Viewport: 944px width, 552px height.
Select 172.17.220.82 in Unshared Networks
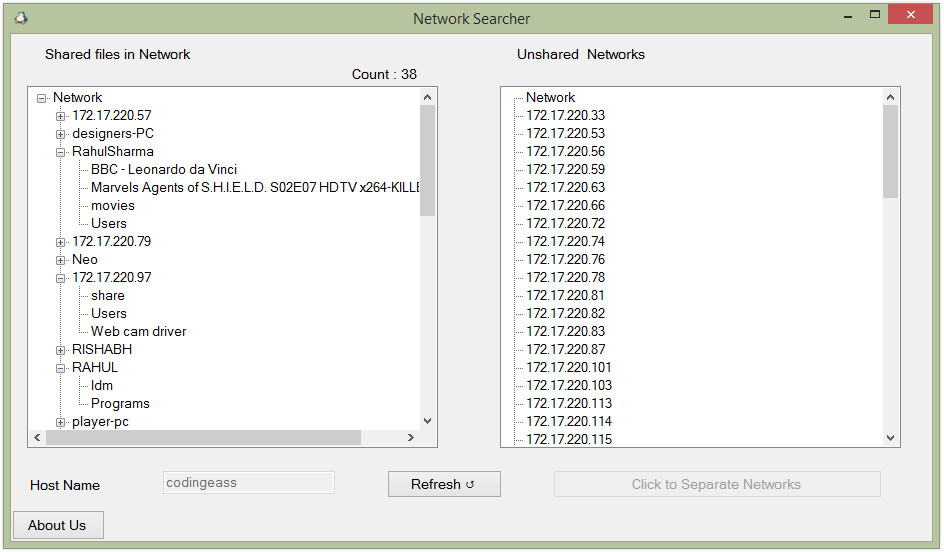[x=565, y=314]
